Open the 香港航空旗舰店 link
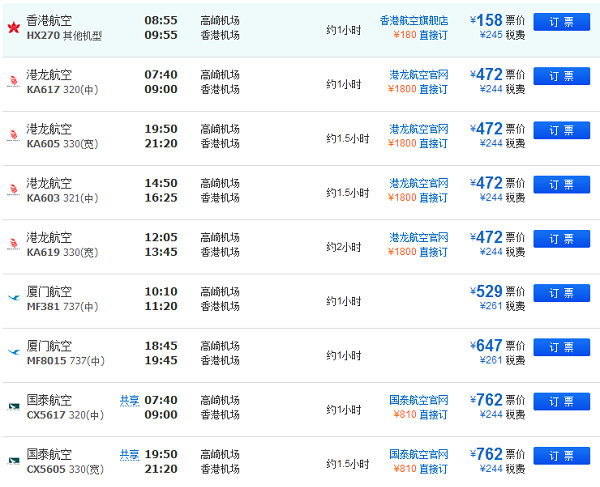Screen dimensions: 600x487 [414, 20]
